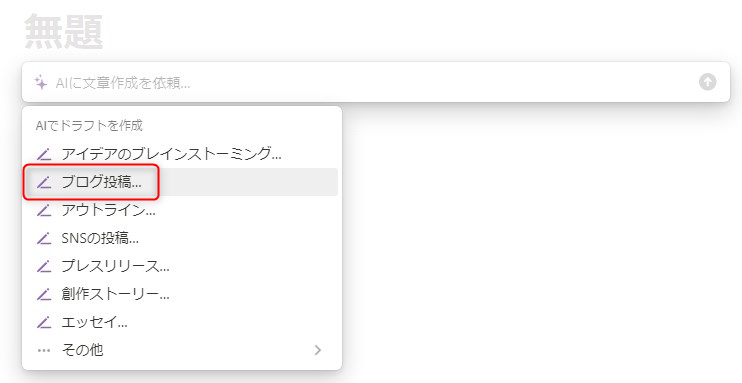The width and height of the screenshot is (742, 383).
Task: Select アイデアのブレインストーミング menu item
Action: (182, 154)
